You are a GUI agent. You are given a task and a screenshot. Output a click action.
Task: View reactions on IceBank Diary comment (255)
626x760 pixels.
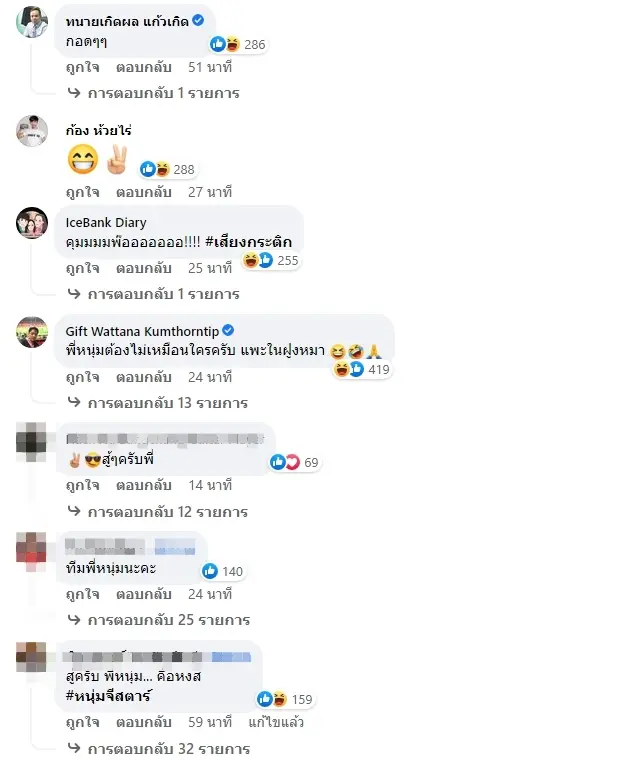tap(270, 260)
